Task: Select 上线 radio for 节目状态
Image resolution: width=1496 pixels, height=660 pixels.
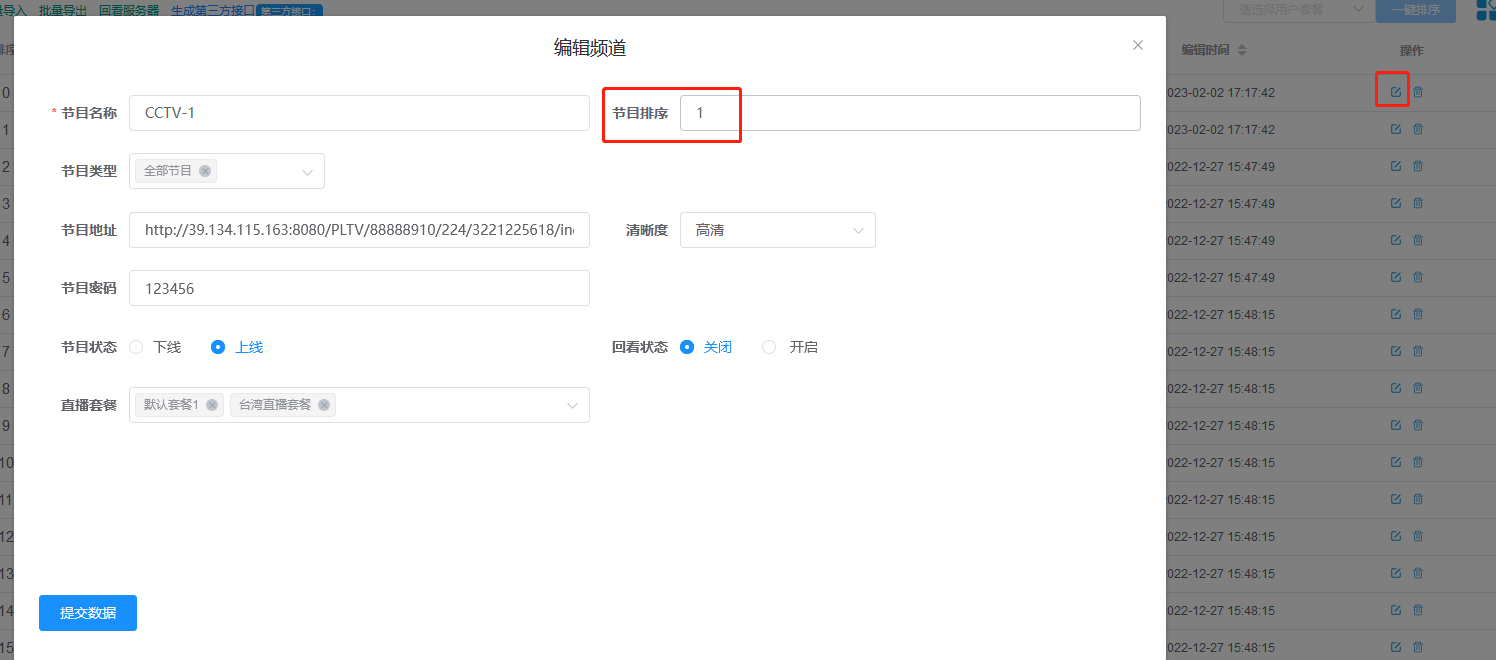Action: pos(218,347)
